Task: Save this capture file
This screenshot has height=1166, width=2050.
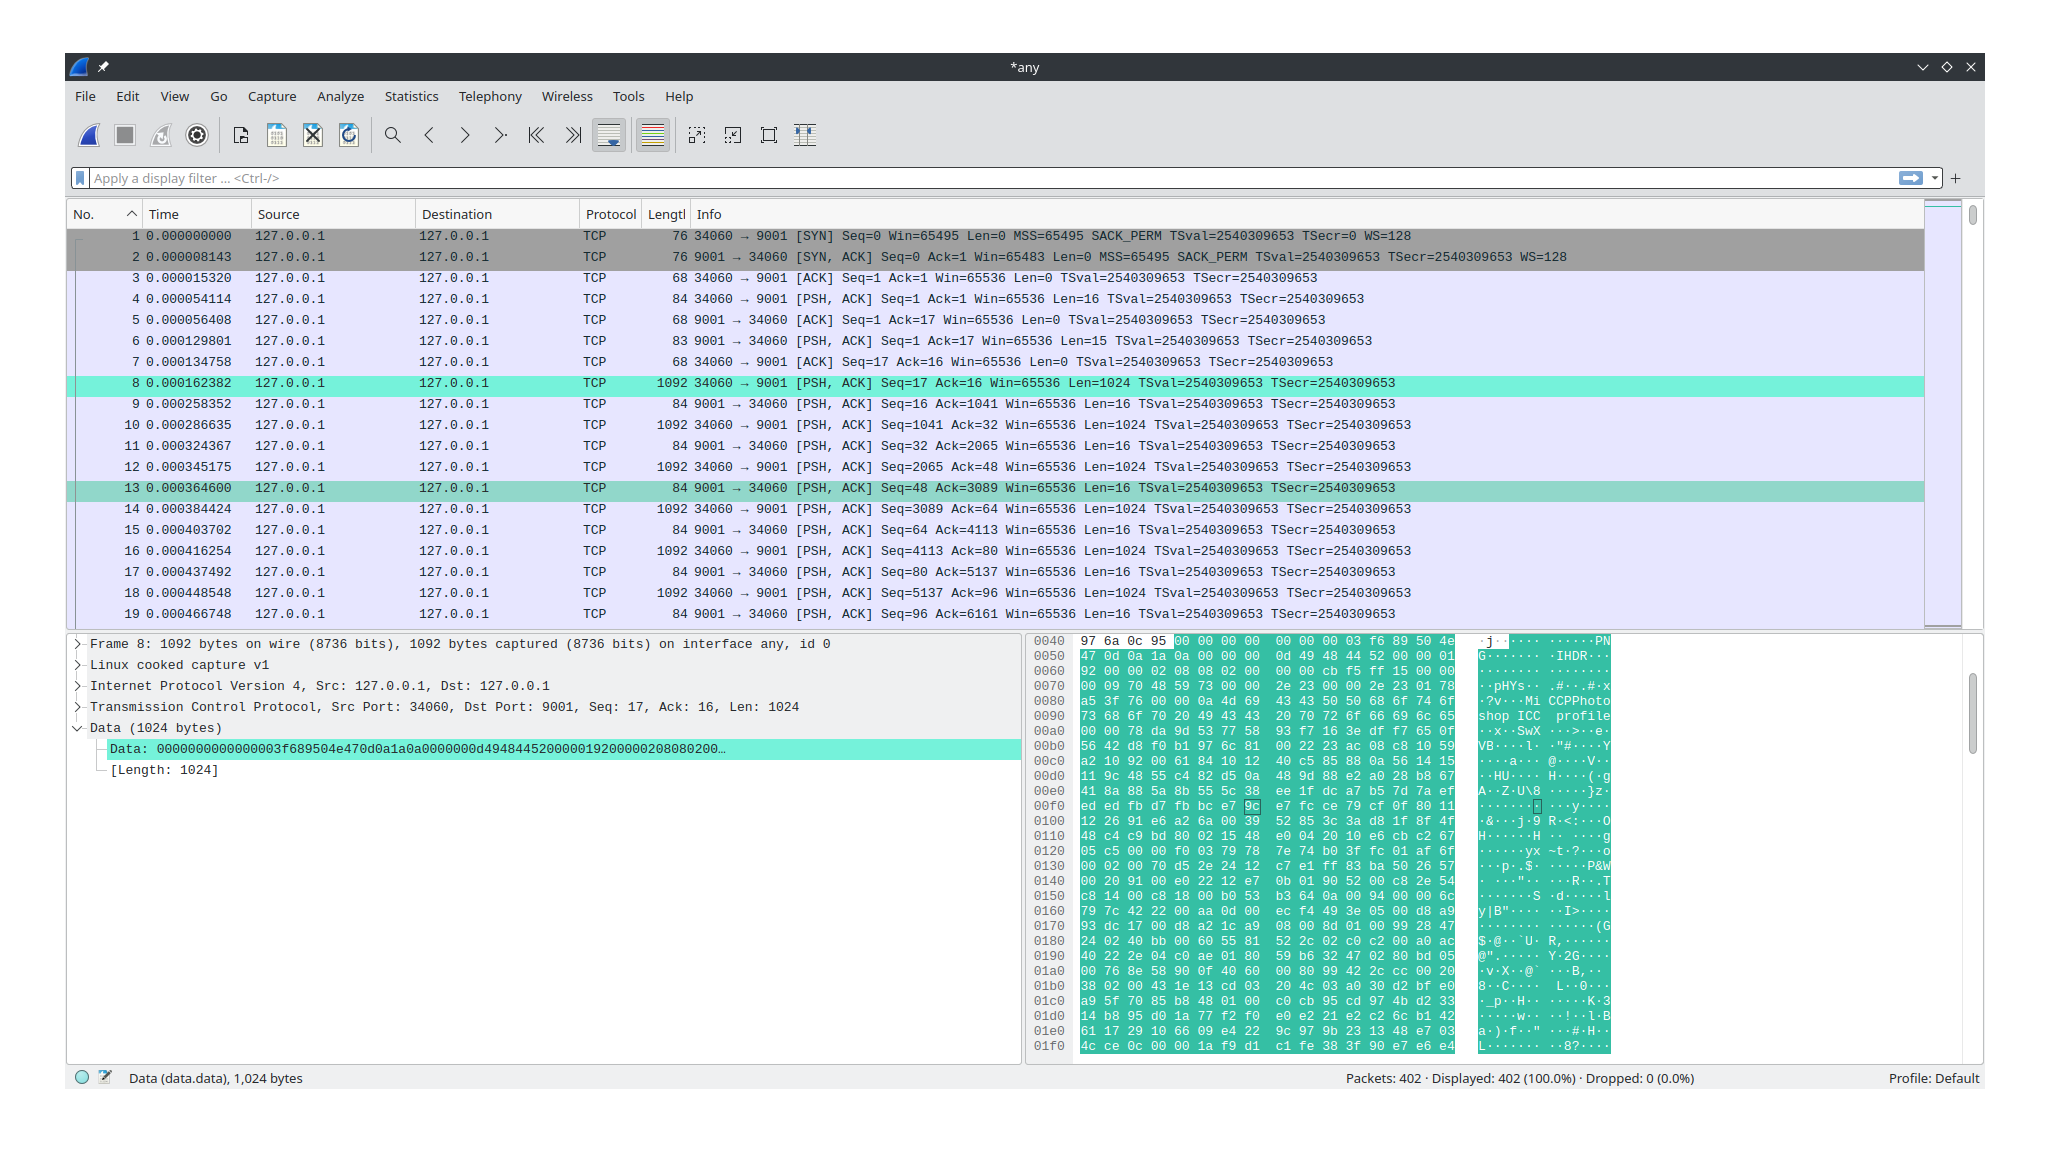Action: (x=277, y=135)
